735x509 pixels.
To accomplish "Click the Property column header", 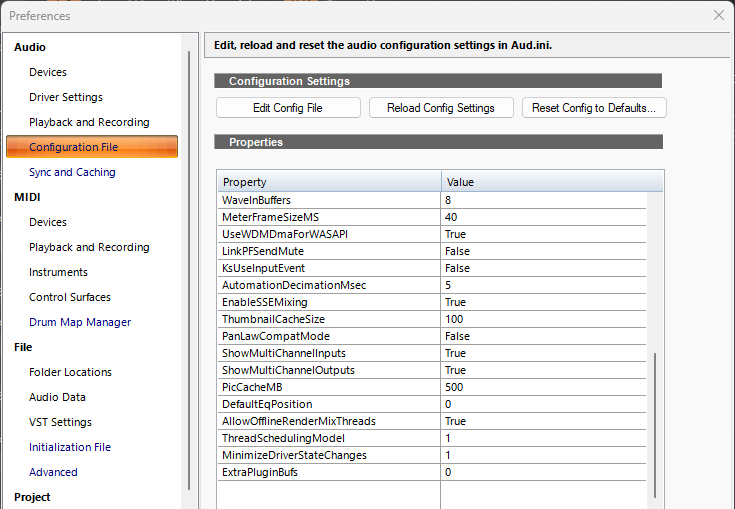I will pos(329,182).
